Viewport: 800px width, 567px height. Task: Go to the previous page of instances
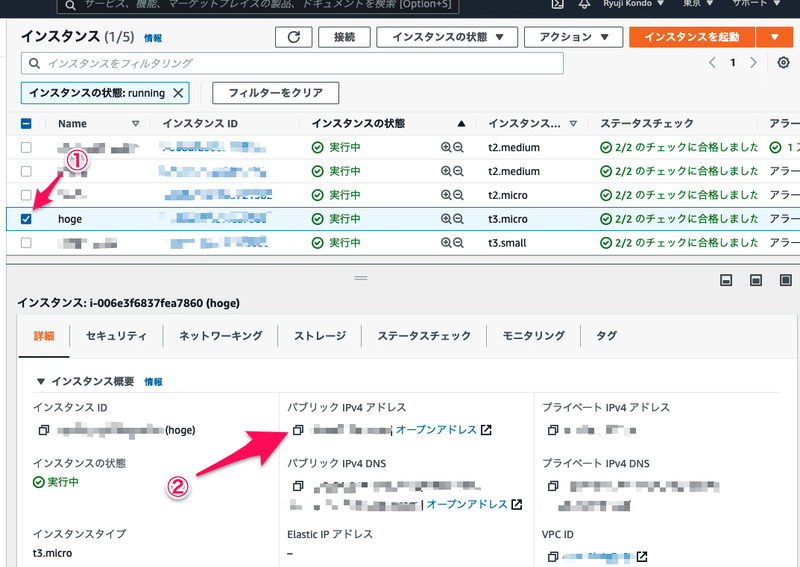coord(712,63)
